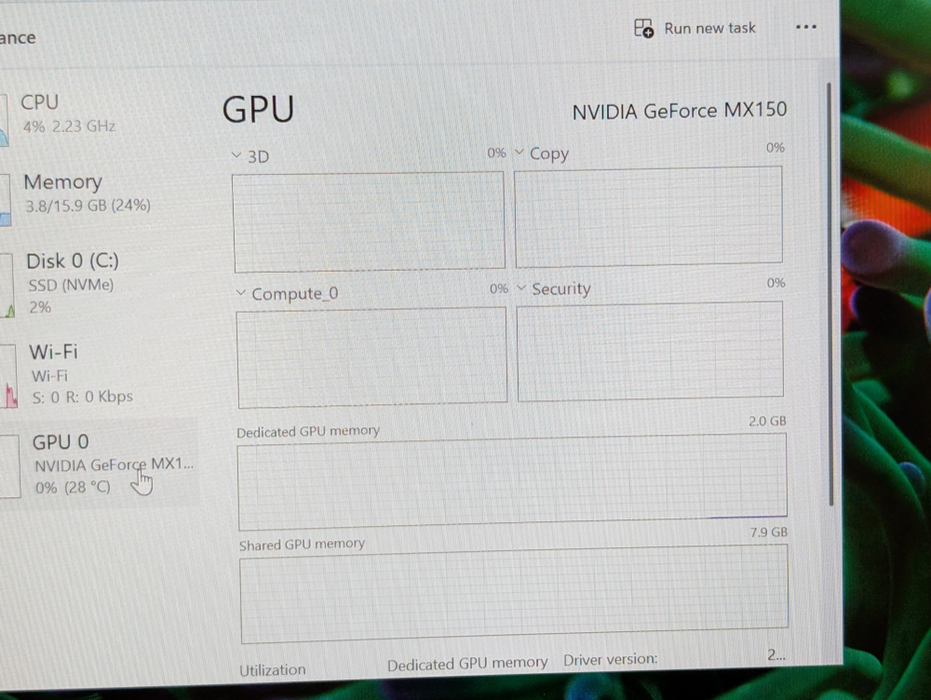Screen dimensions: 931x700
Task: Open the Security engine dropdown chevron
Action: click(521, 287)
